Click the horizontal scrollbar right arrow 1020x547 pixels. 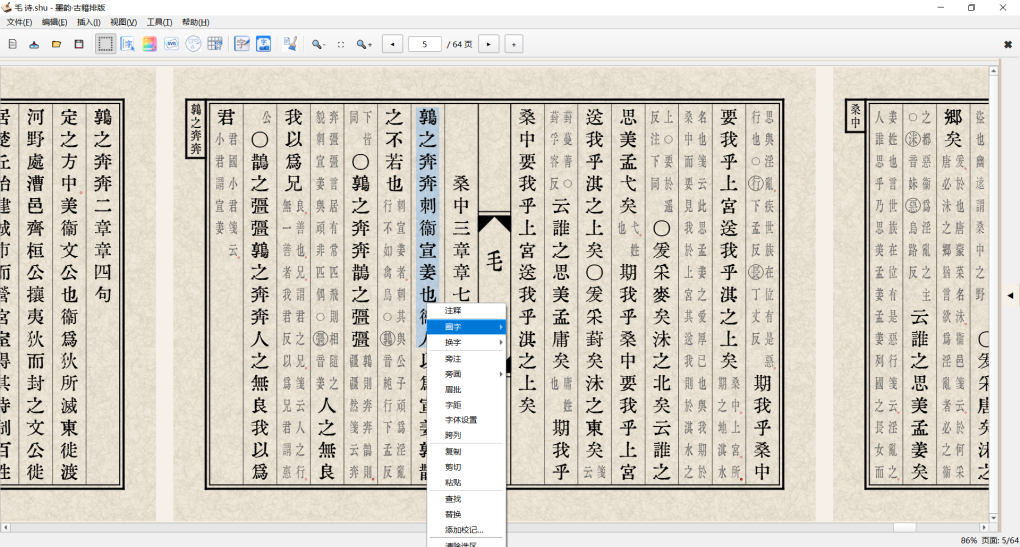pyautogui.click(x=984, y=527)
